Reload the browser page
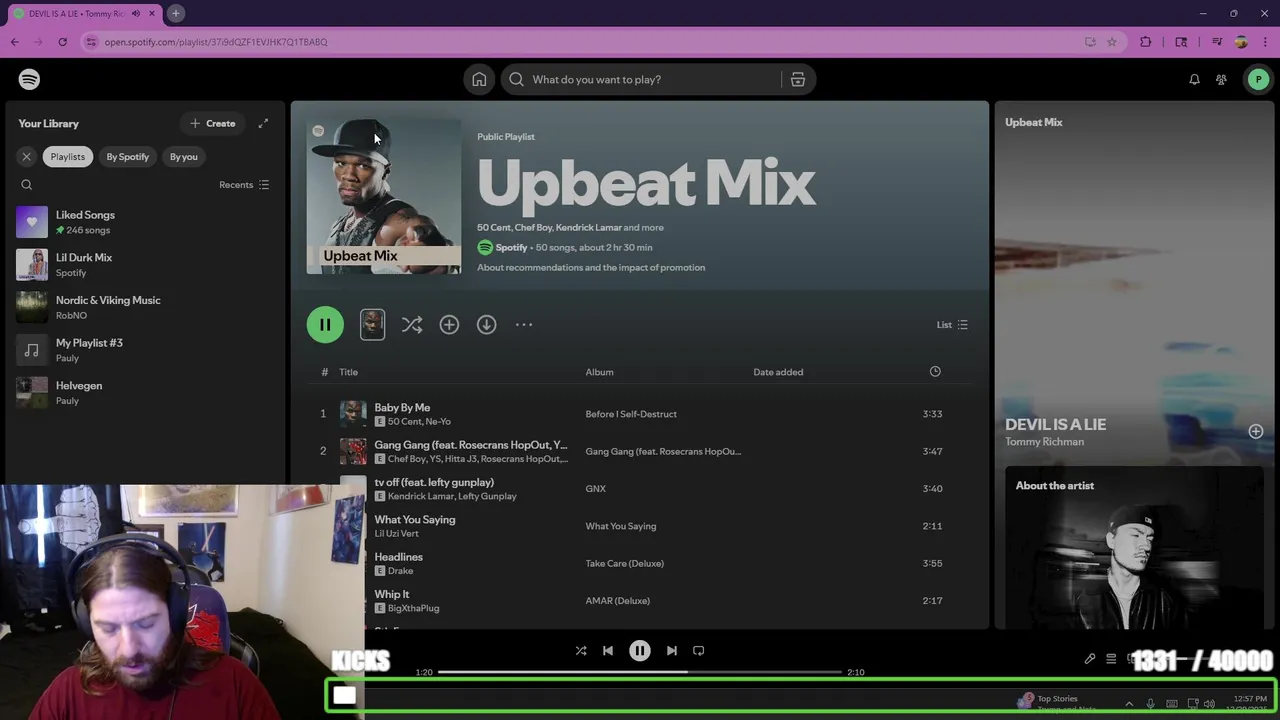 pyautogui.click(x=62, y=42)
